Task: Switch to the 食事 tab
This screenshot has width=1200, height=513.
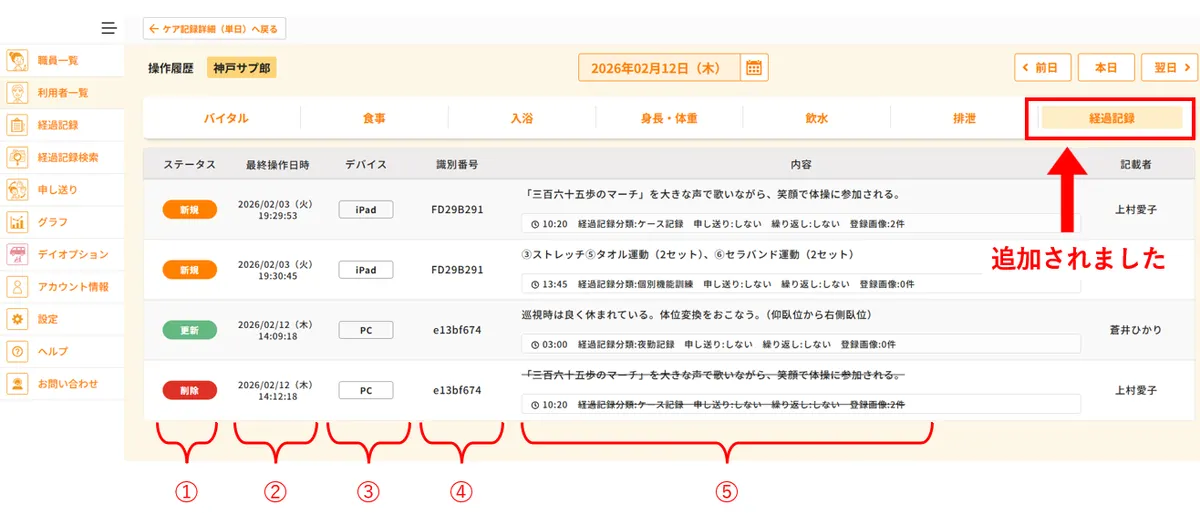Action: 374,118
